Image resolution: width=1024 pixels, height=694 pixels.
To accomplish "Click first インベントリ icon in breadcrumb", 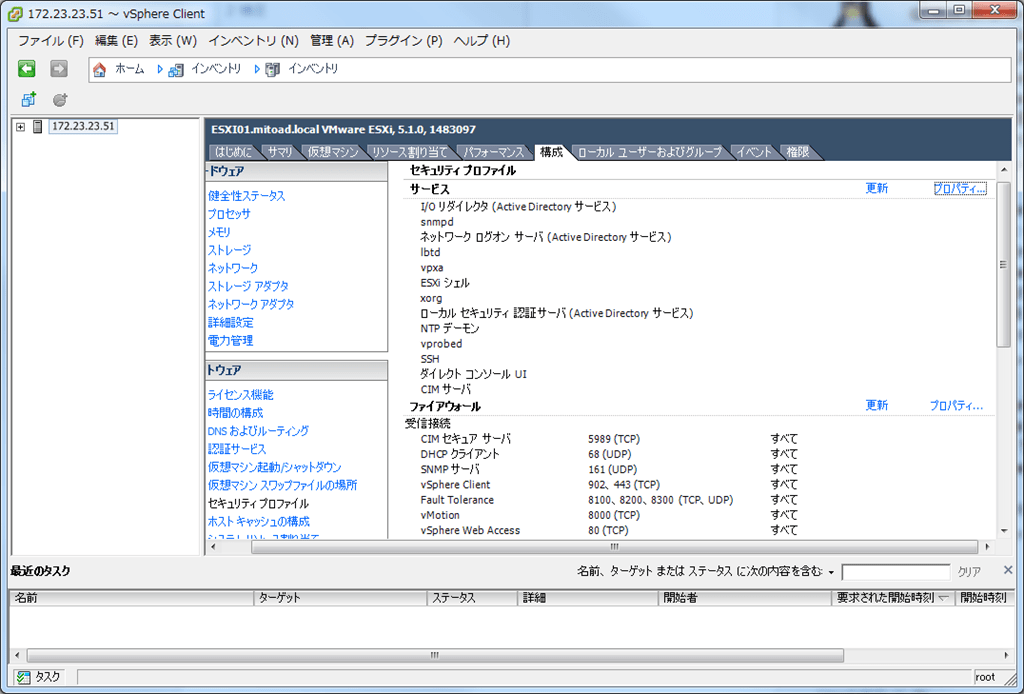I will (x=176, y=70).
